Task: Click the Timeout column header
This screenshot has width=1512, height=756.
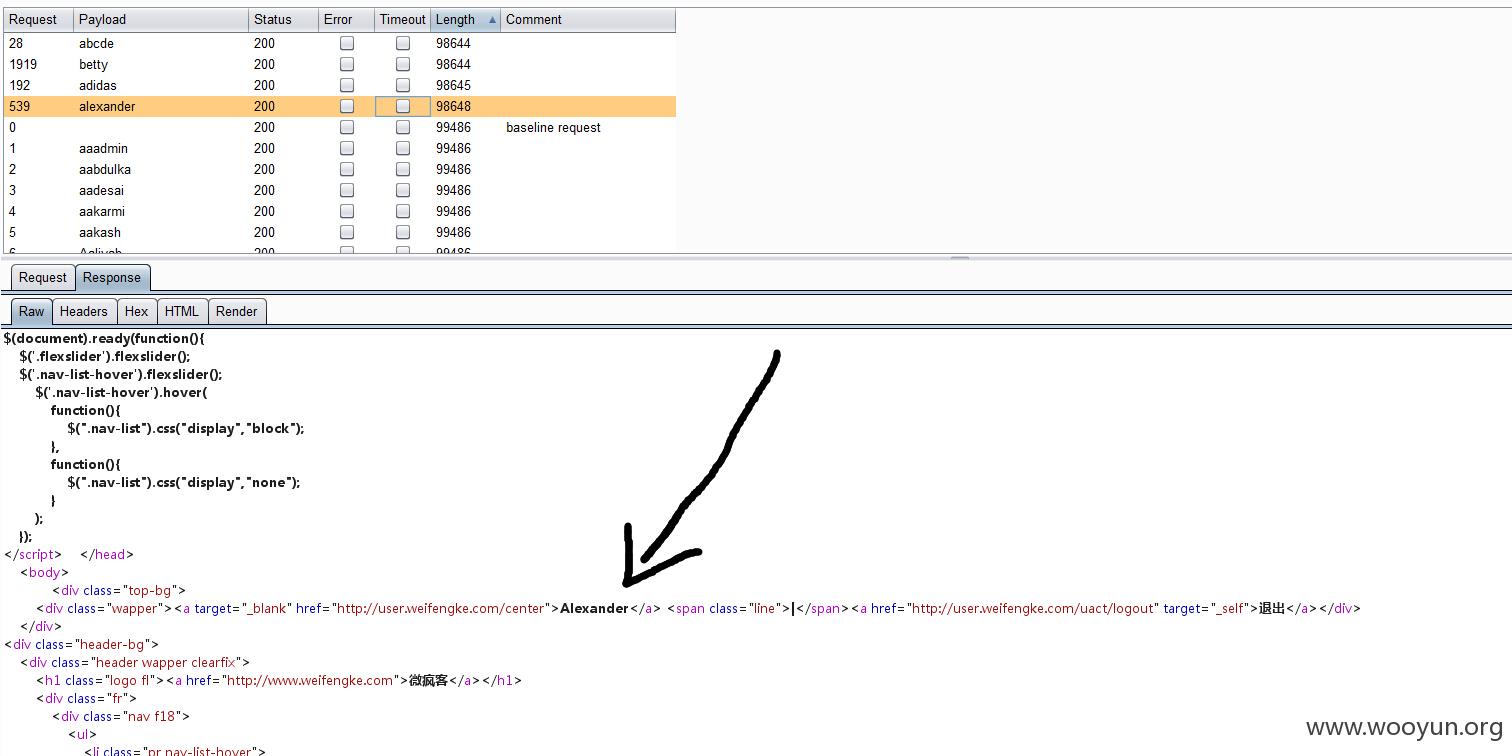Action: tap(402, 19)
